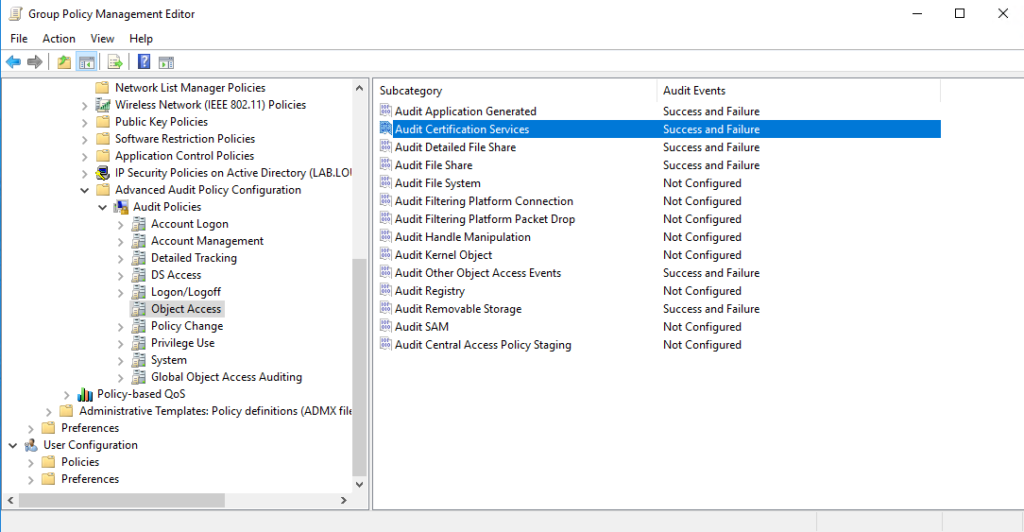
Task: Click the Audit SAM policy icon
Action: tap(386, 326)
